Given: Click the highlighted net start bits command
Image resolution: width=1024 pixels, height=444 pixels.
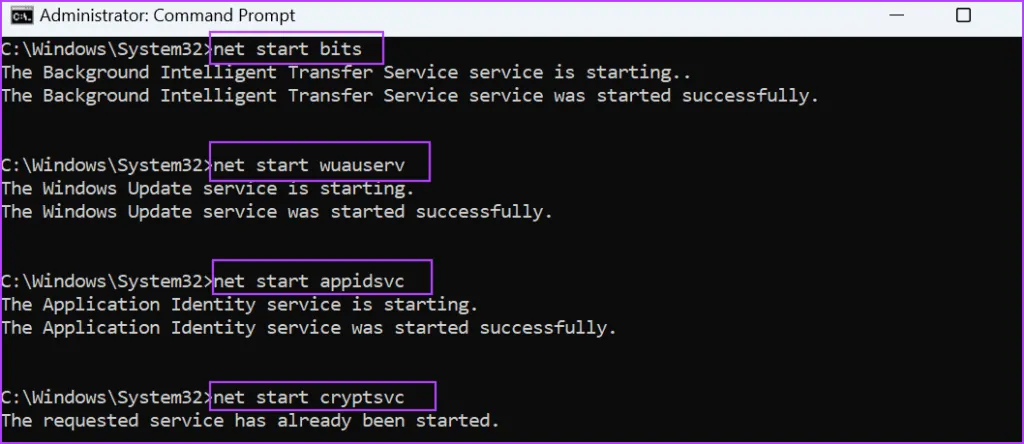Looking at the screenshot, I should pos(296,48).
